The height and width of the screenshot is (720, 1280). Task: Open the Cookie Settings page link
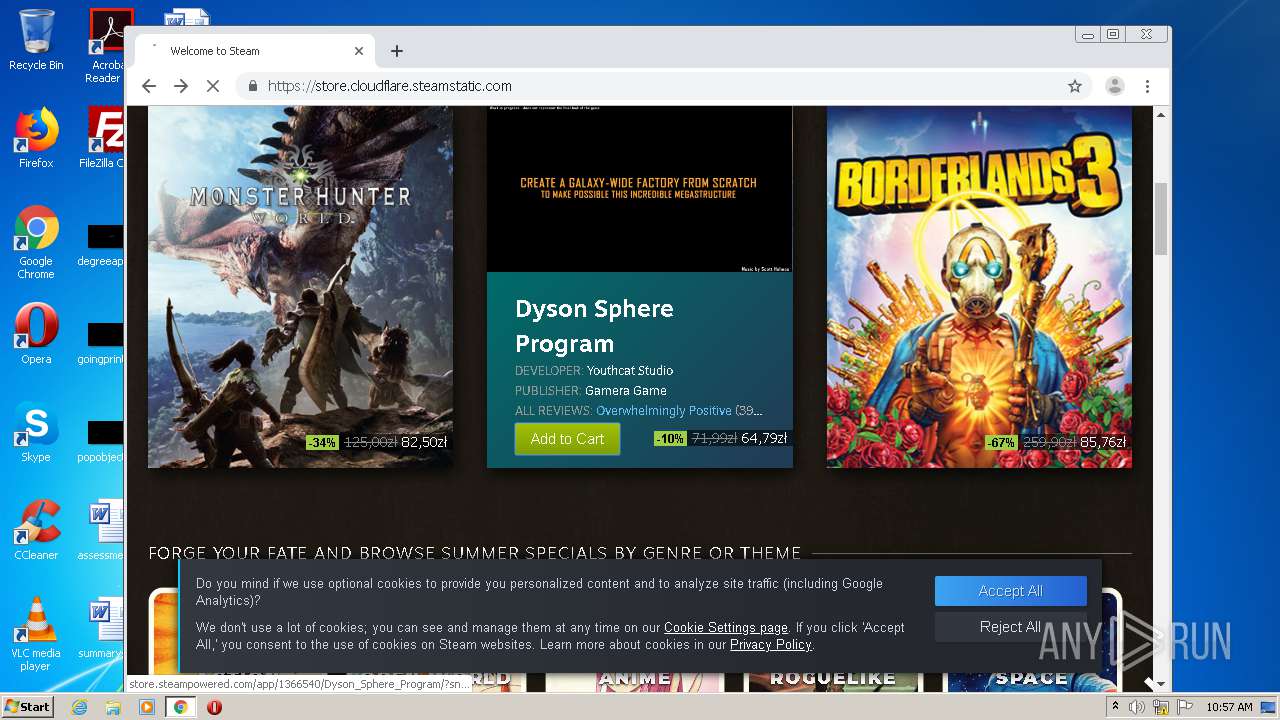click(x=726, y=628)
